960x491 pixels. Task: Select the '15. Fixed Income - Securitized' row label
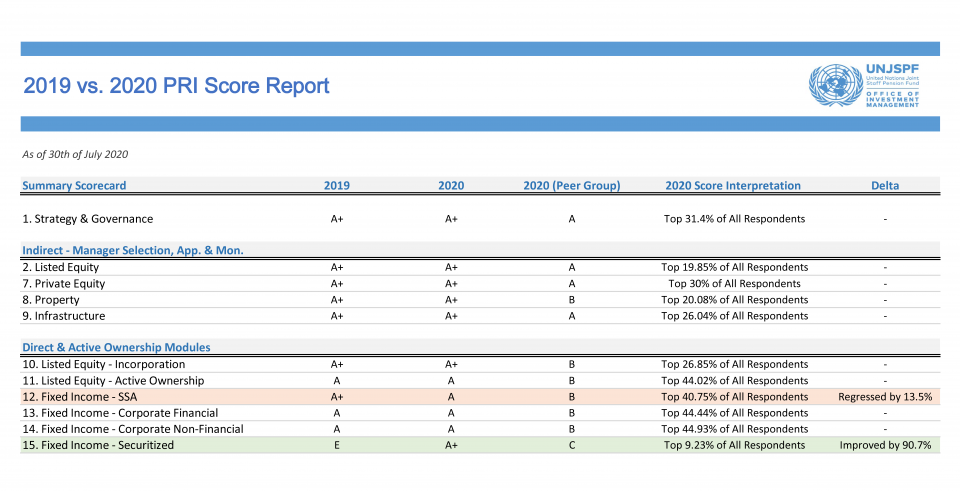click(x=98, y=445)
